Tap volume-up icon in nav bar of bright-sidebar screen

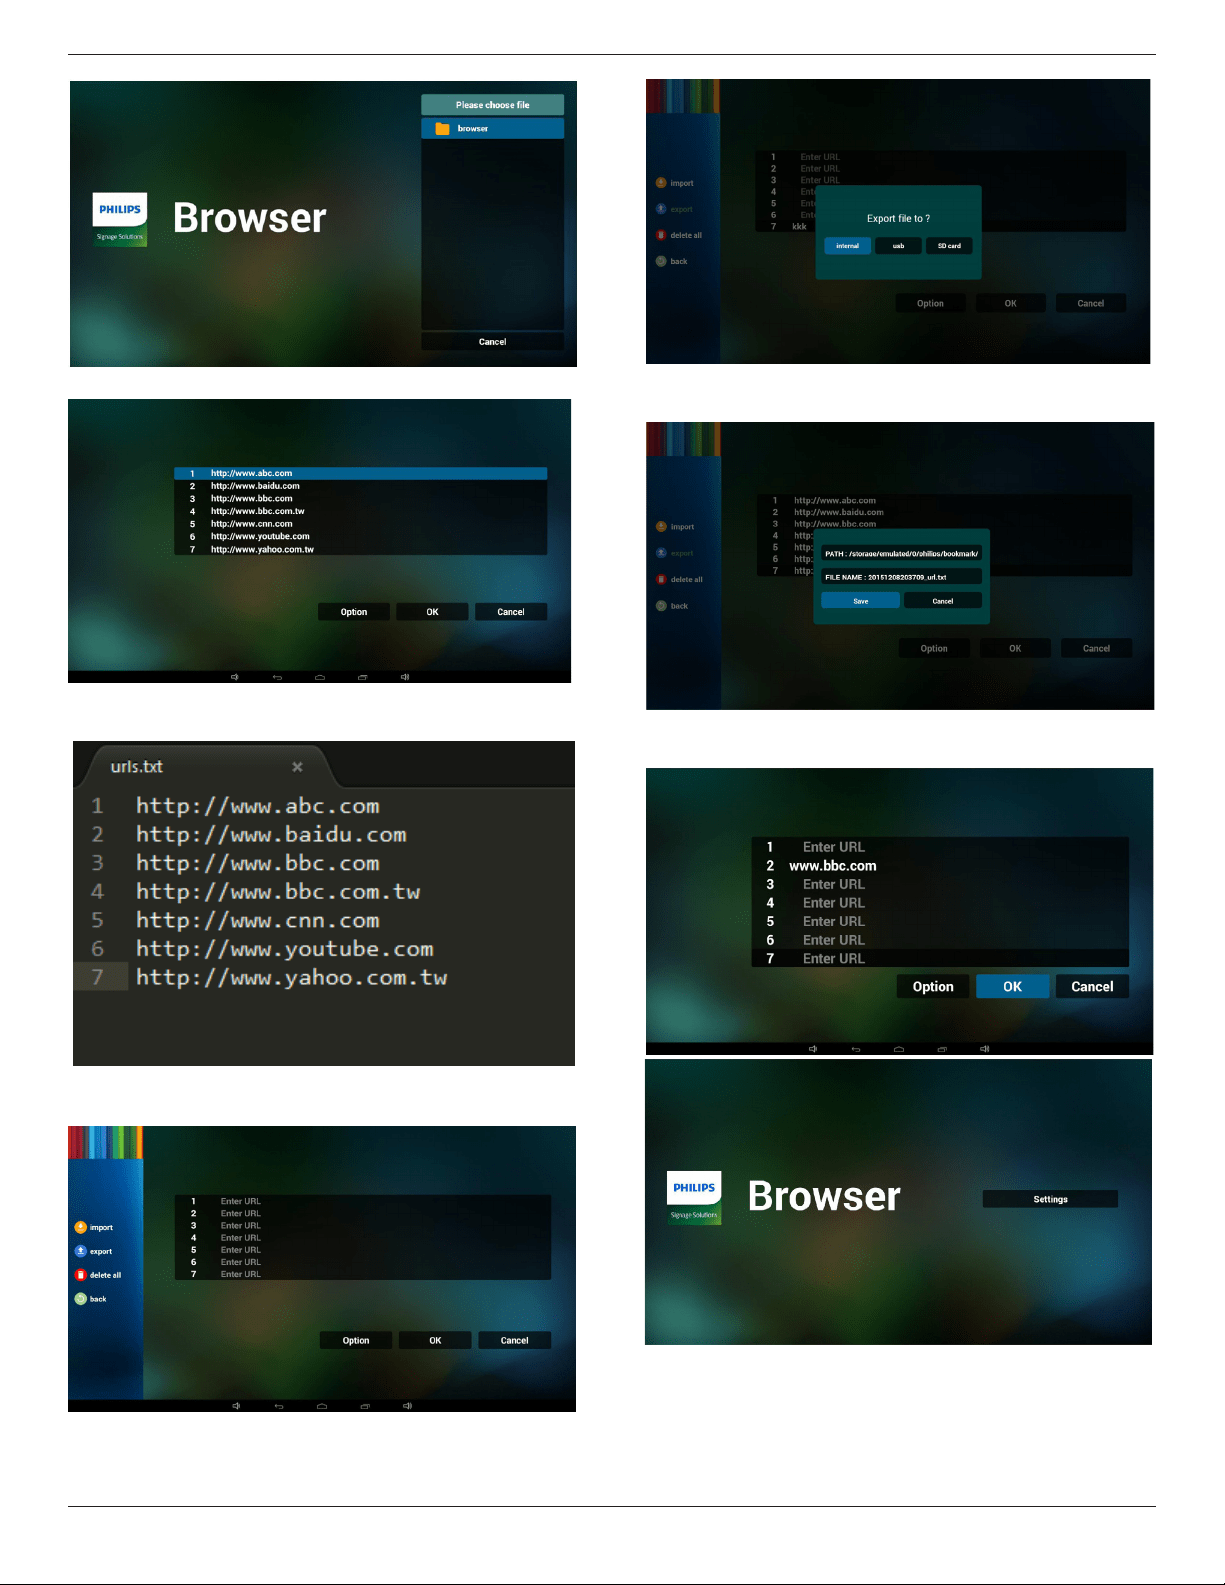tap(407, 1406)
